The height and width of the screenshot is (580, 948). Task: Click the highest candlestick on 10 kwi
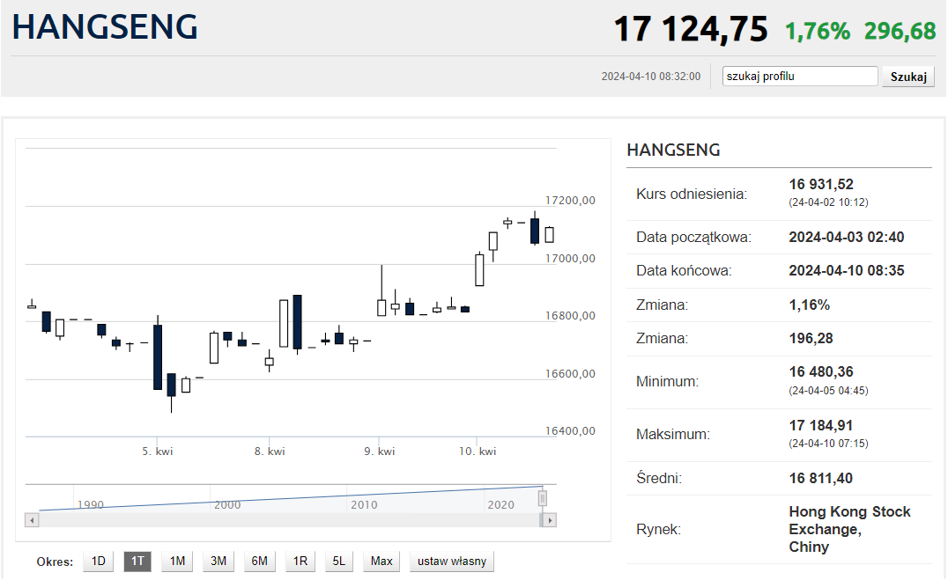(x=535, y=228)
